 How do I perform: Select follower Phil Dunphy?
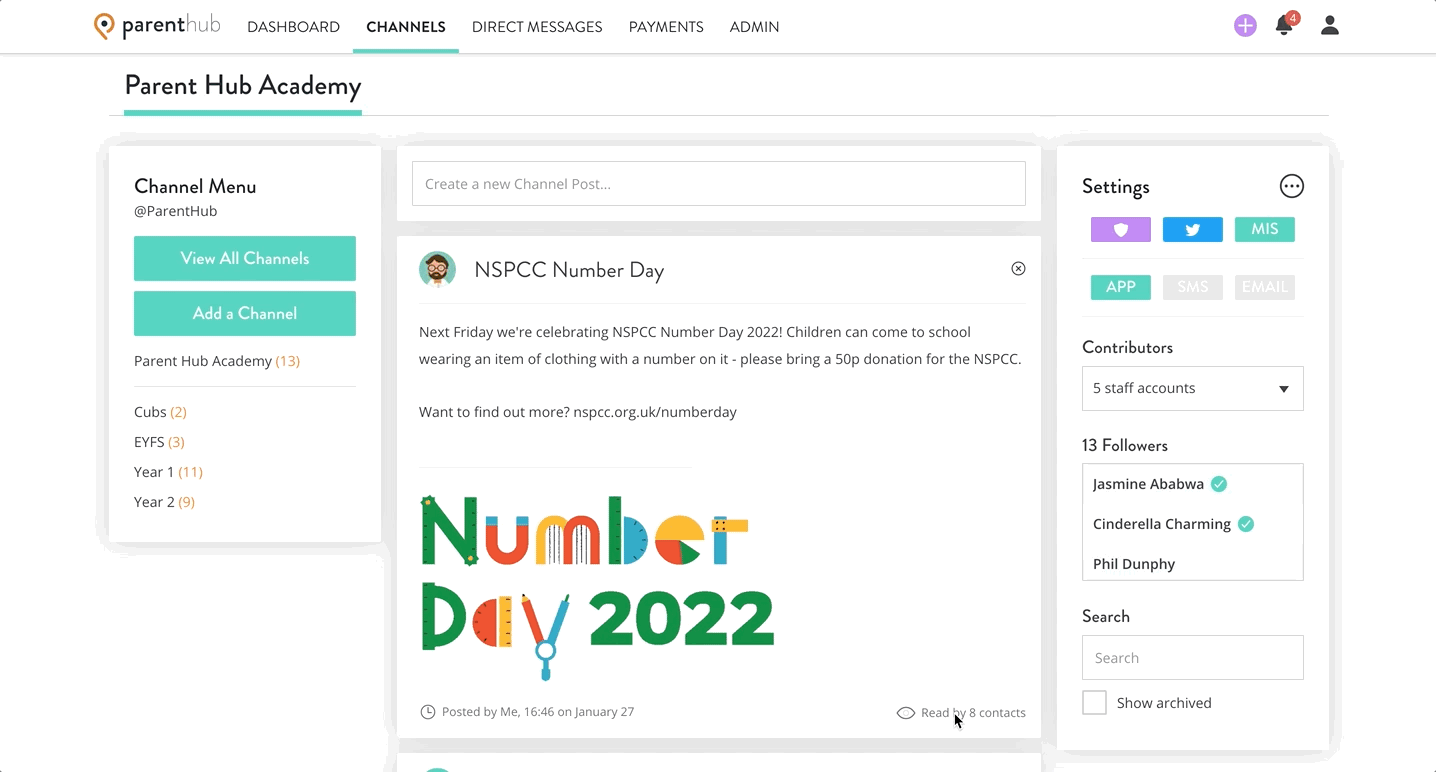(x=1134, y=564)
